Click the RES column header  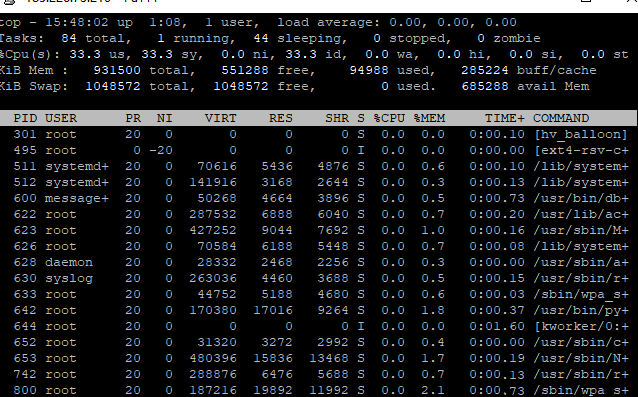click(x=281, y=118)
